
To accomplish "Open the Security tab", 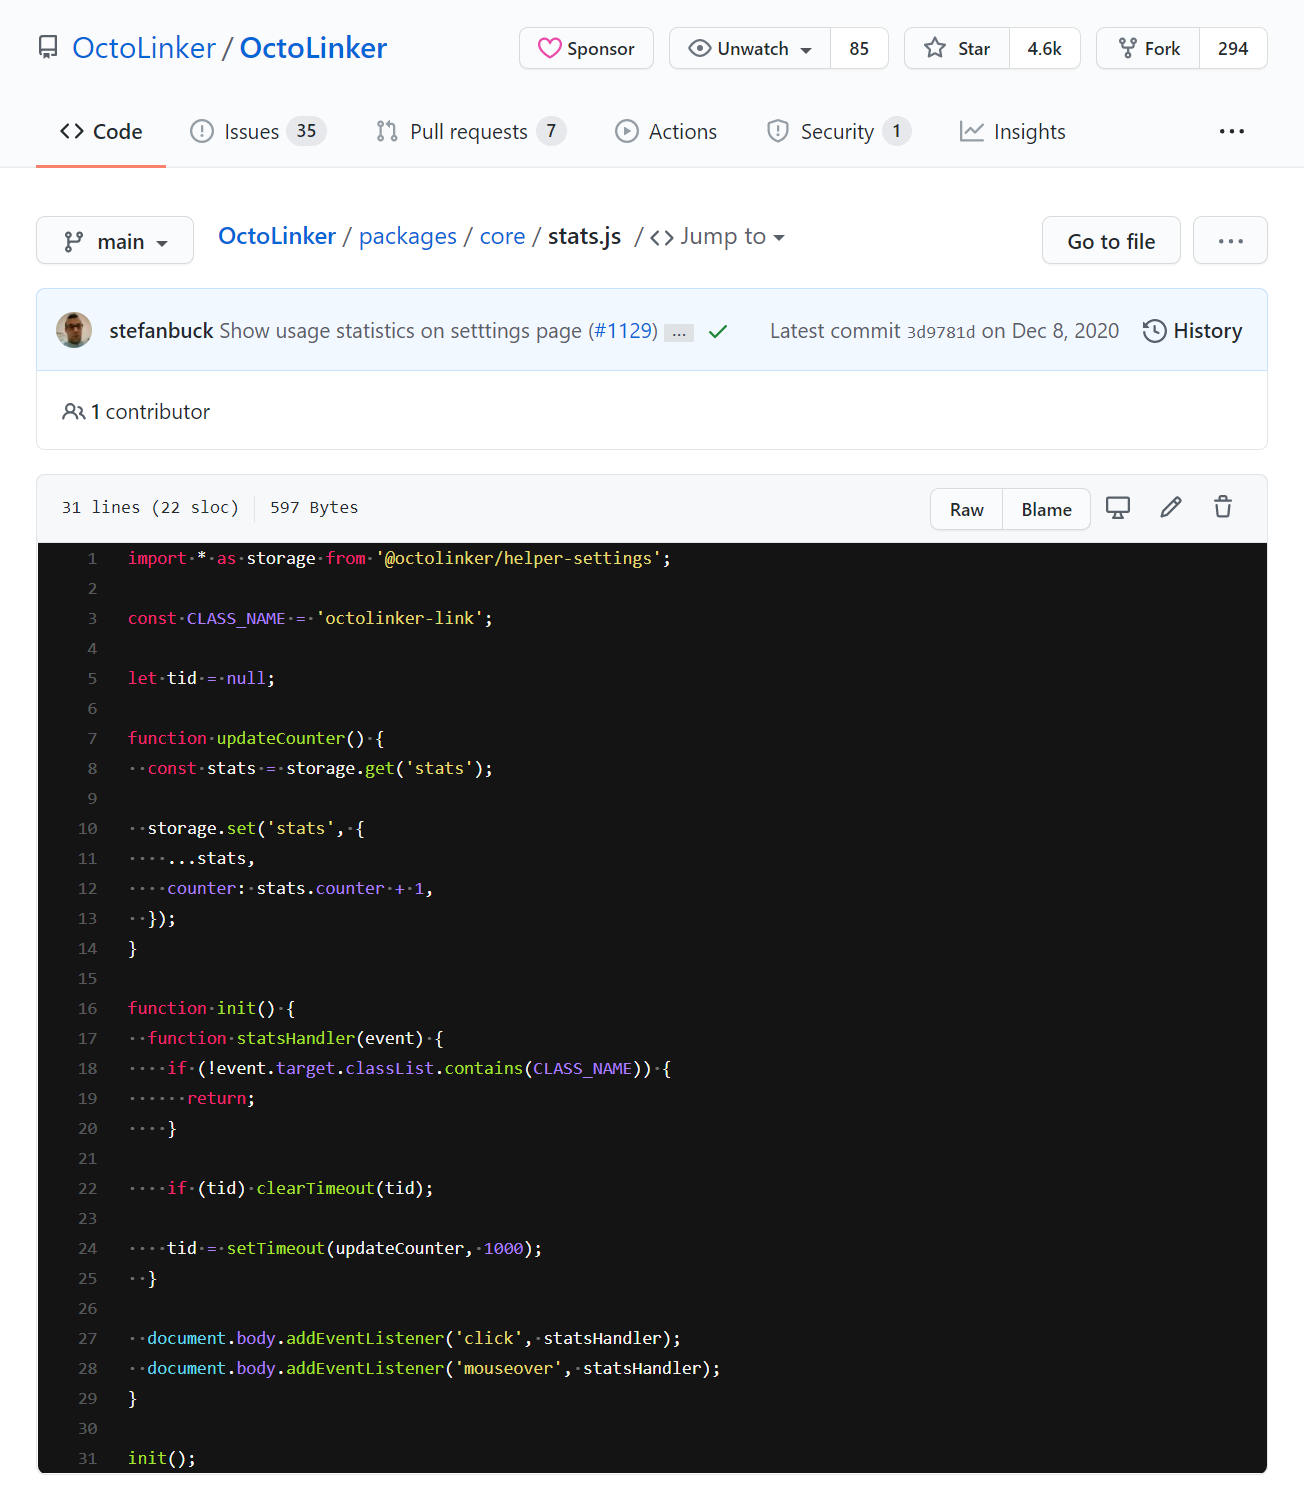I will (x=838, y=131).
